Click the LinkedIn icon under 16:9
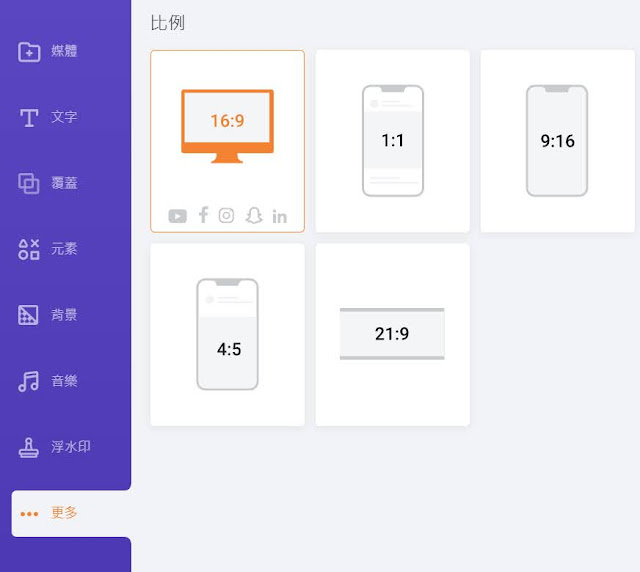Screen dimensions: 640x572 click(280, 216)
